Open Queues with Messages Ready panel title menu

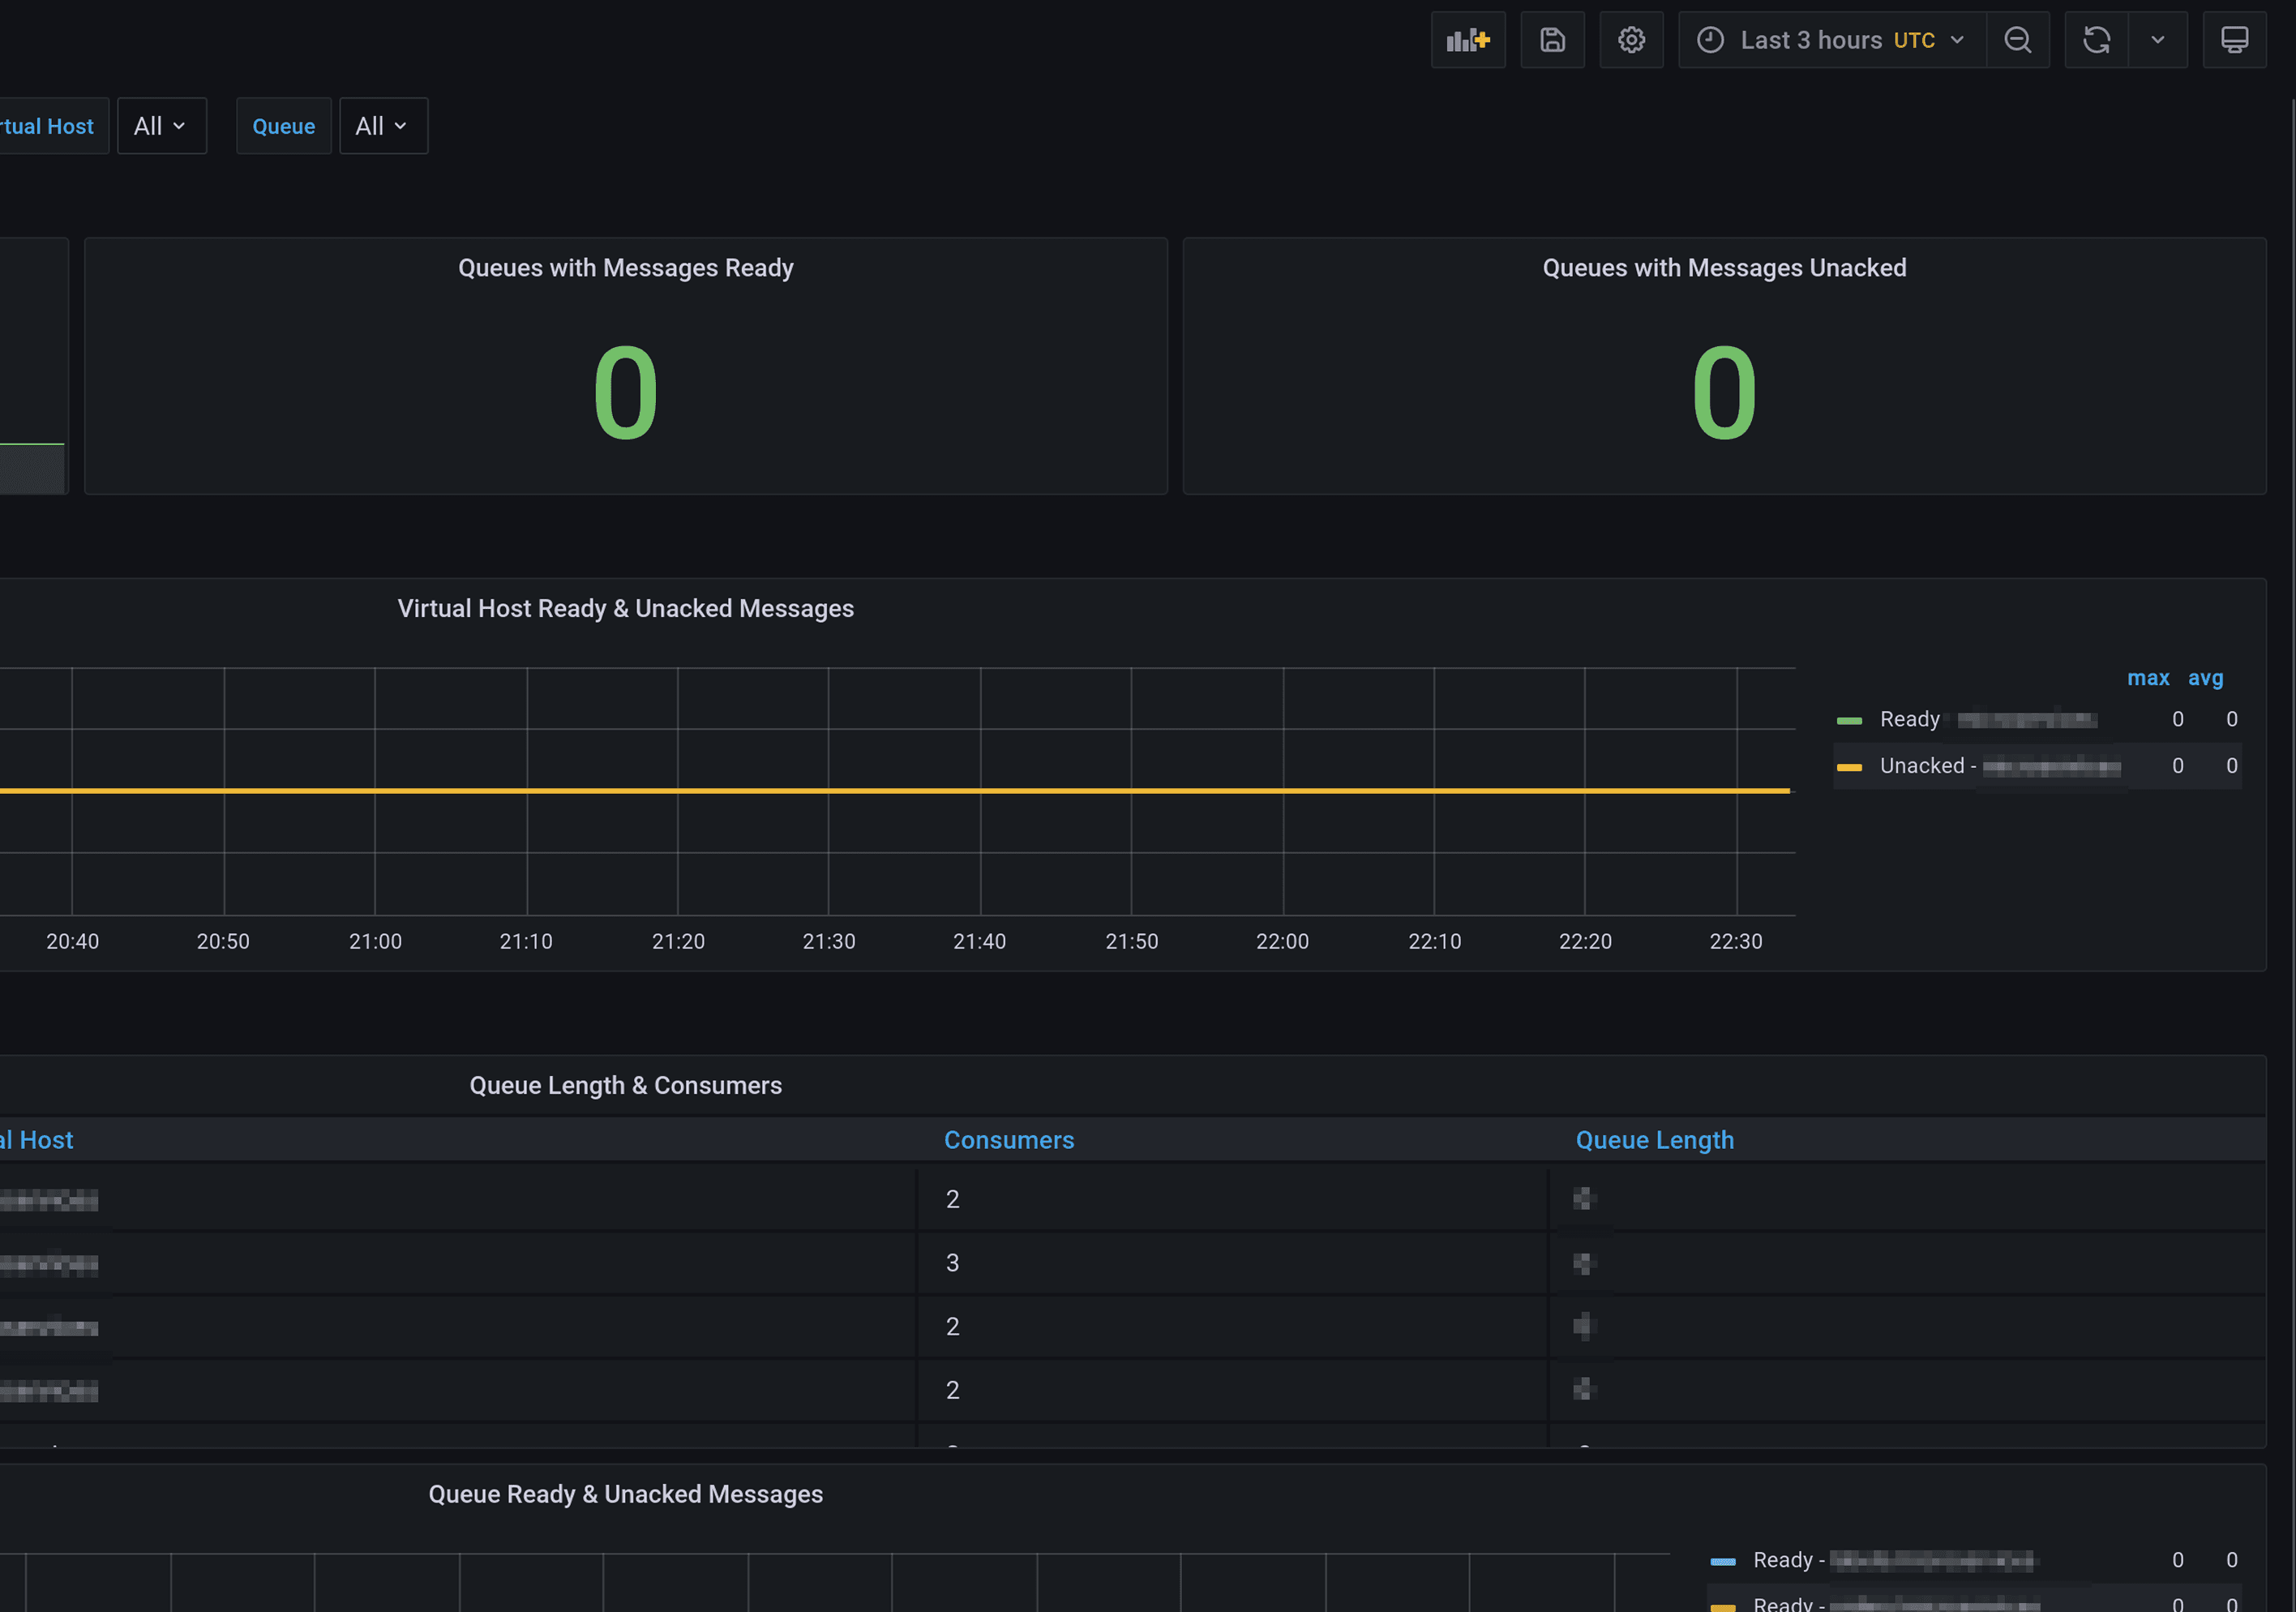click(x=625, y=268)
